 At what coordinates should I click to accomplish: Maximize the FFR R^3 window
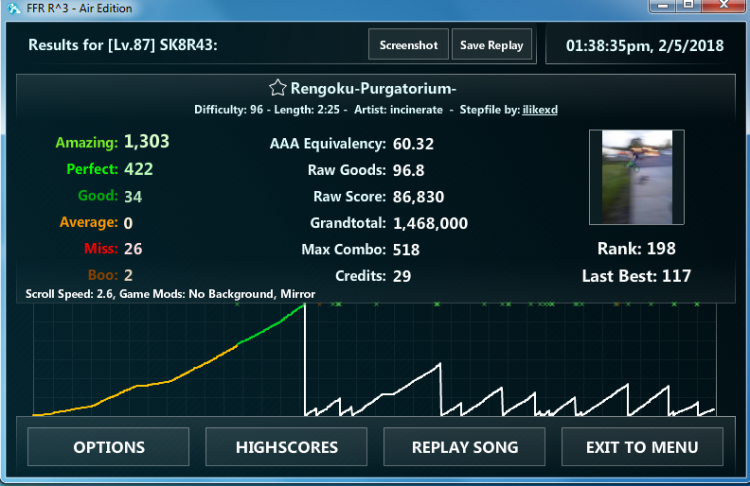(689, 6)
